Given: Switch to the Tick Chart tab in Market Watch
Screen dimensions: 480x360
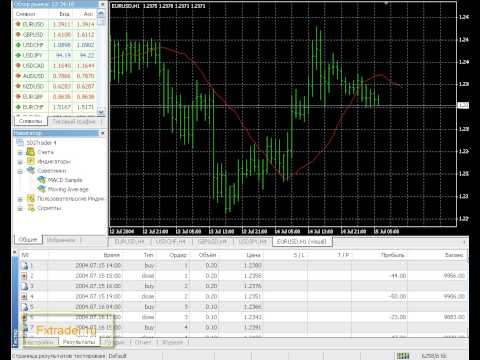Looking at the screenshot, I should pos(74,122).
